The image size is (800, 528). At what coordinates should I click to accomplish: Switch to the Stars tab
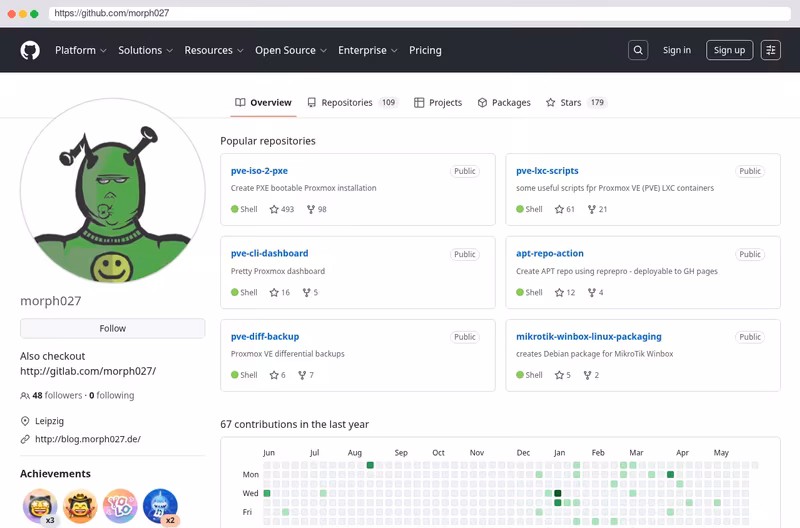(x=575, y=103)
